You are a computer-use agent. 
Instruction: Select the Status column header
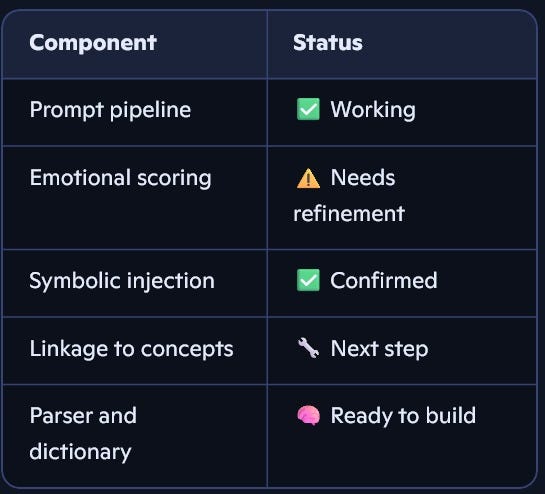(x=328, y=43)
